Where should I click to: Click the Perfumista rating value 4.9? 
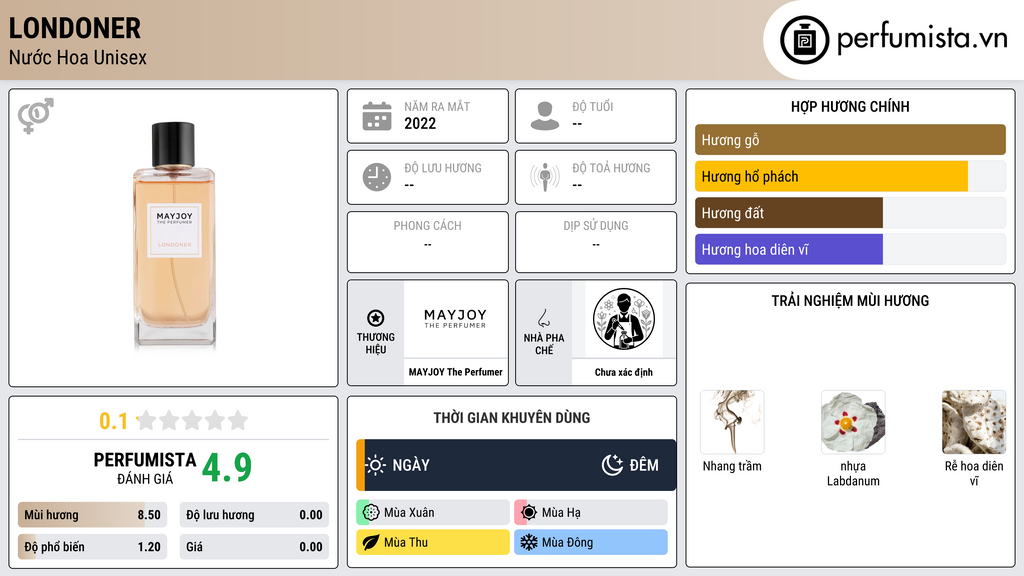pos(227,467)
